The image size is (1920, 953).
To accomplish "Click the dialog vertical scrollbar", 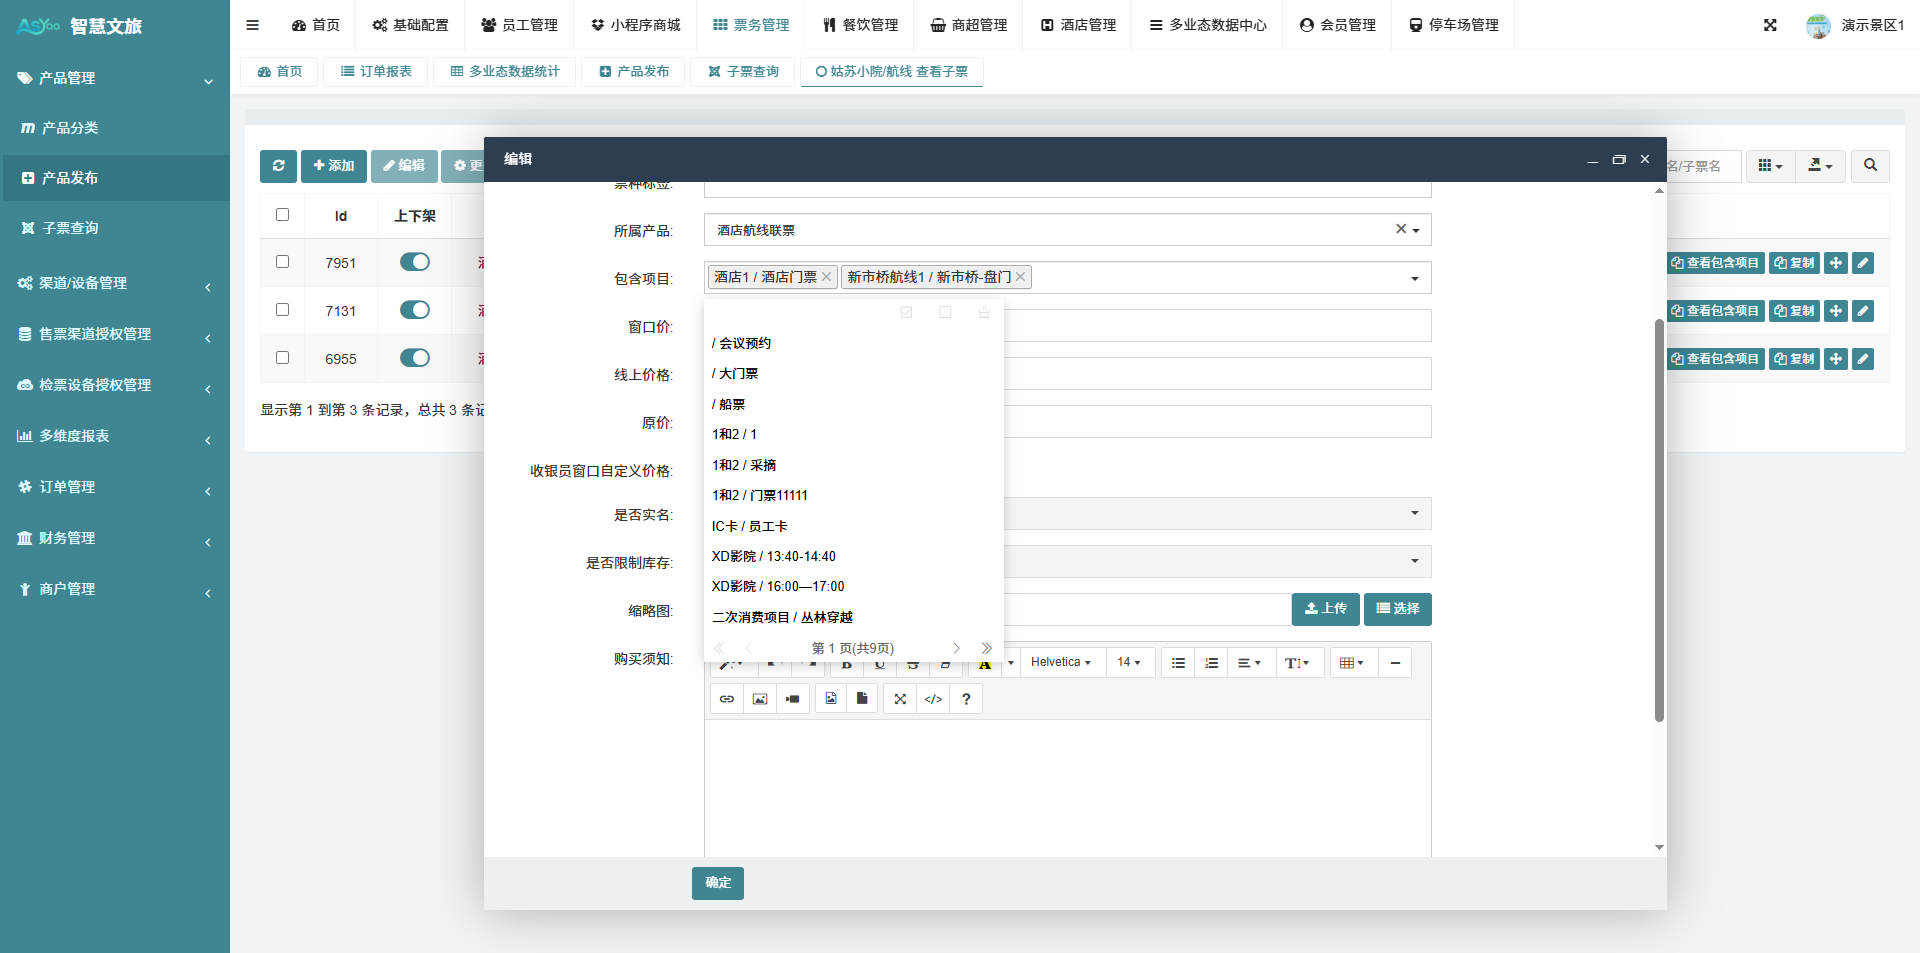I will (1659, 520).
